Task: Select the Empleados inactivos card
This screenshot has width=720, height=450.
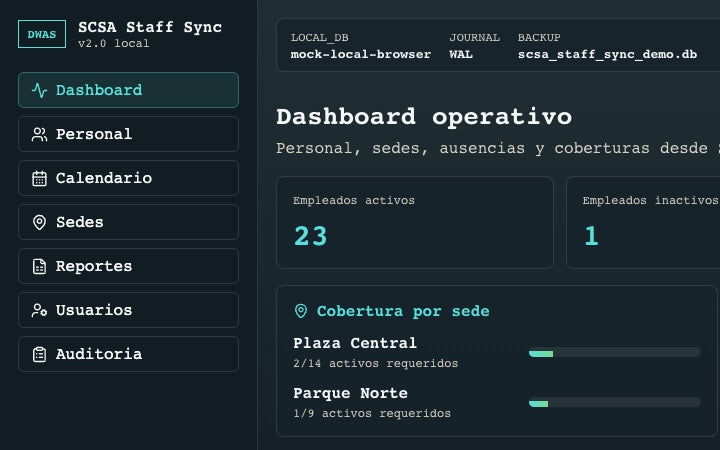Action: (x=643, y=223)
